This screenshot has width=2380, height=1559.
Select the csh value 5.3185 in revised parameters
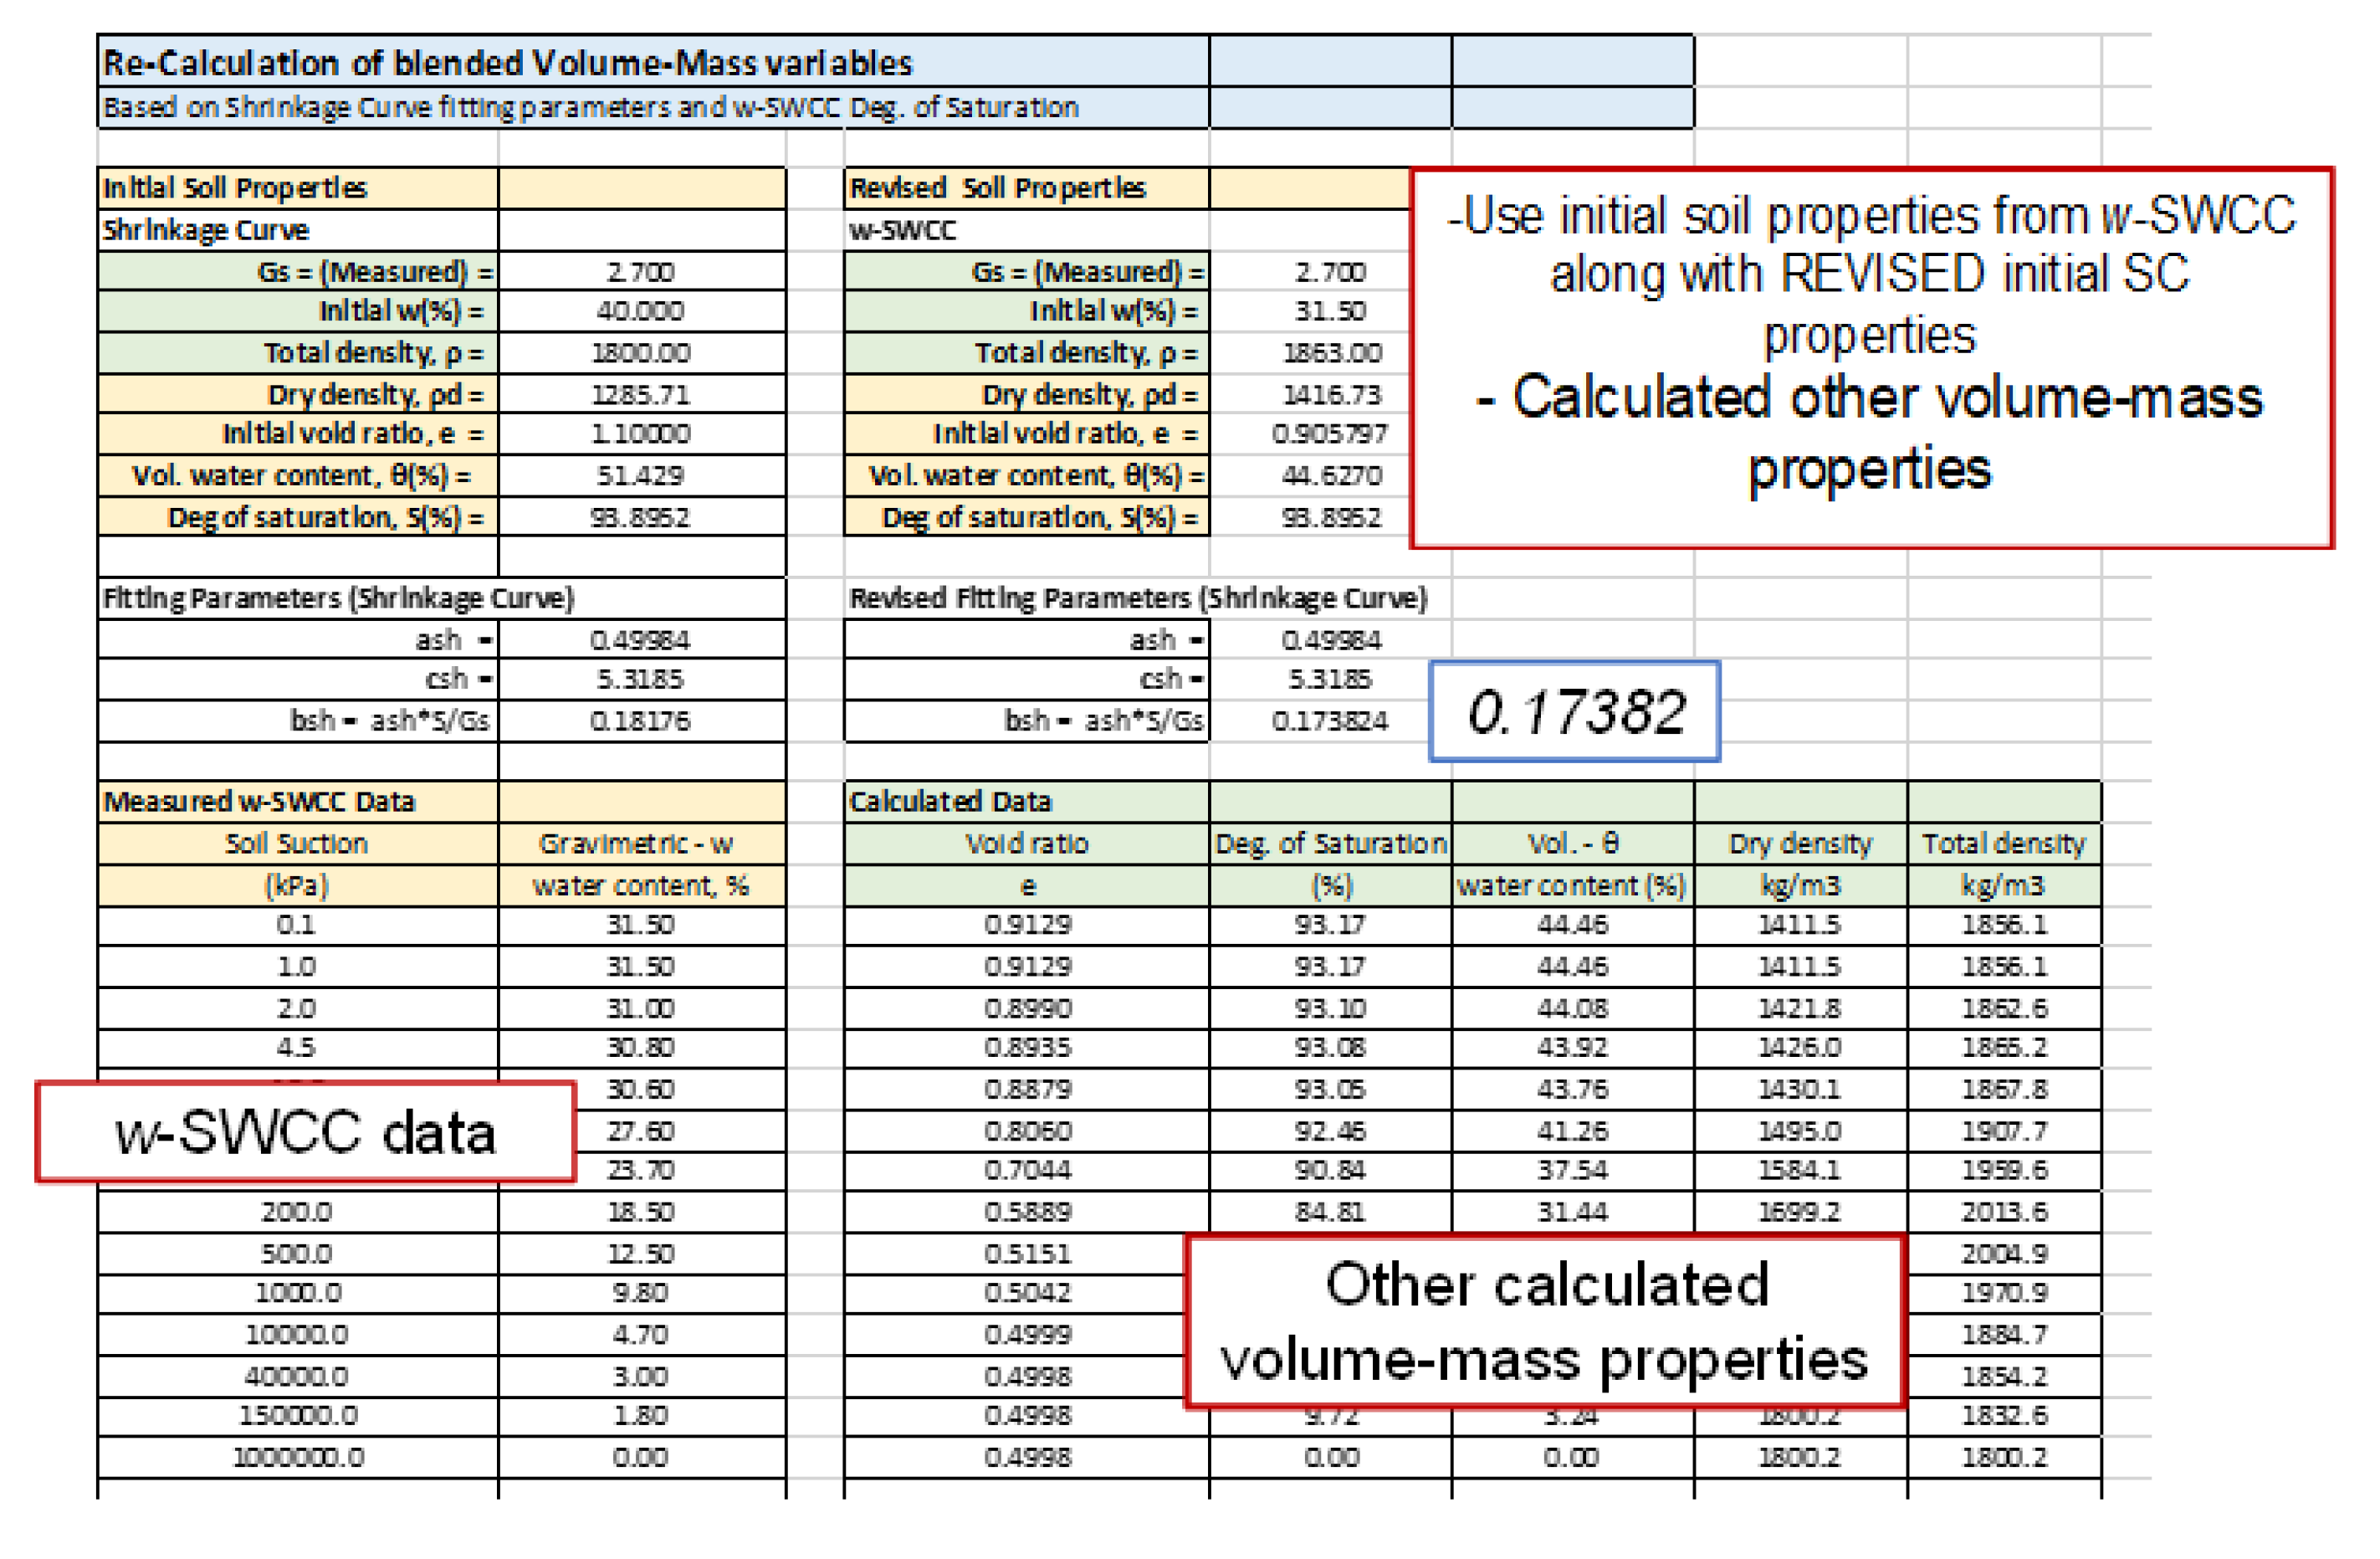coord(1329,680)
